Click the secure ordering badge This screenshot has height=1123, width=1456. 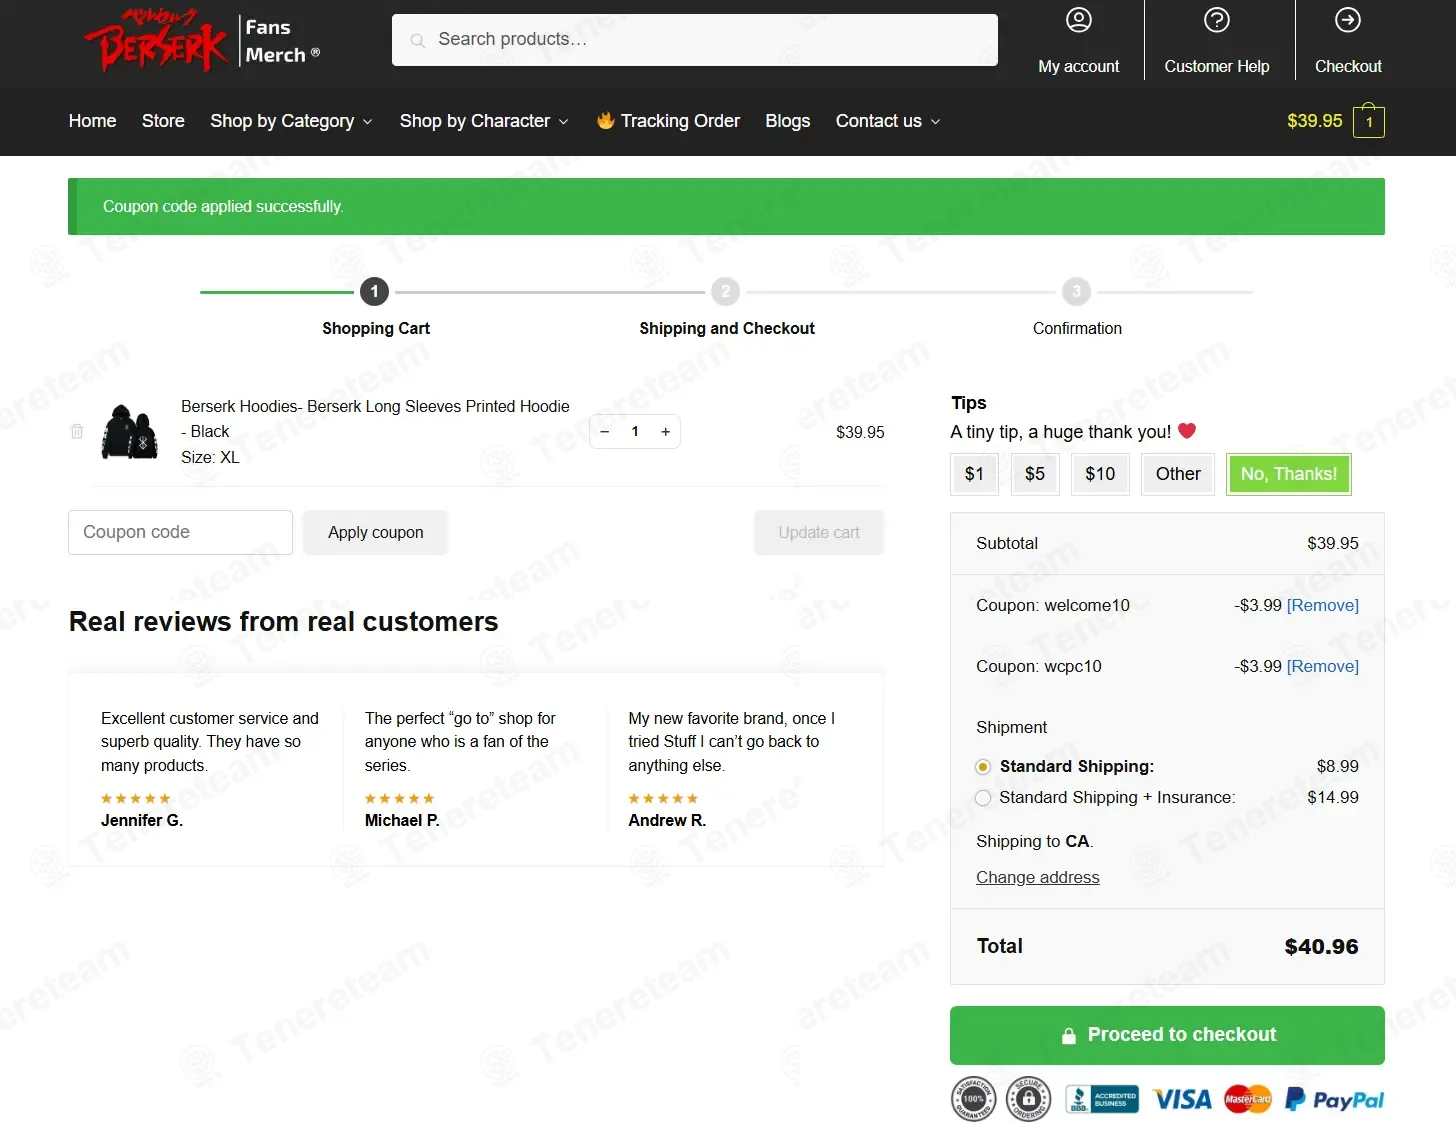pos(1028,1100)
